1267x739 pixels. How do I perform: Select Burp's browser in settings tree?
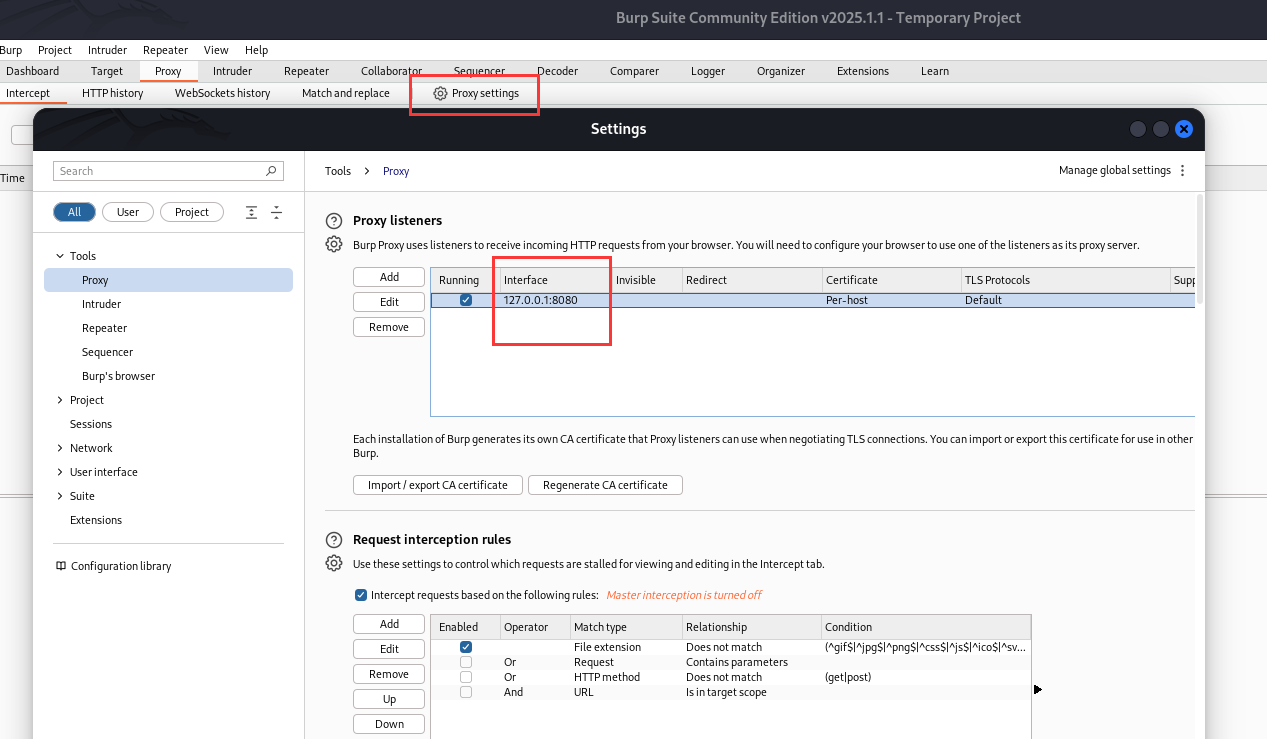[x=118, y=376]
